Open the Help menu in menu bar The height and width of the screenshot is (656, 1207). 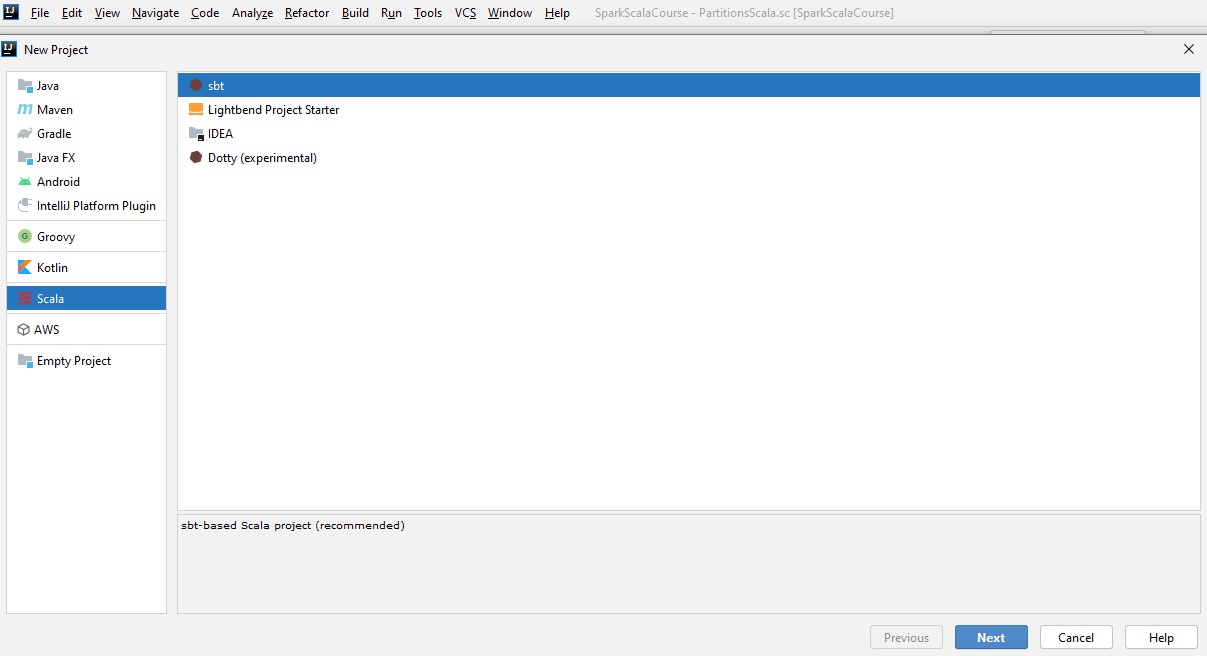pyautogui.click(x=557, y=13)
